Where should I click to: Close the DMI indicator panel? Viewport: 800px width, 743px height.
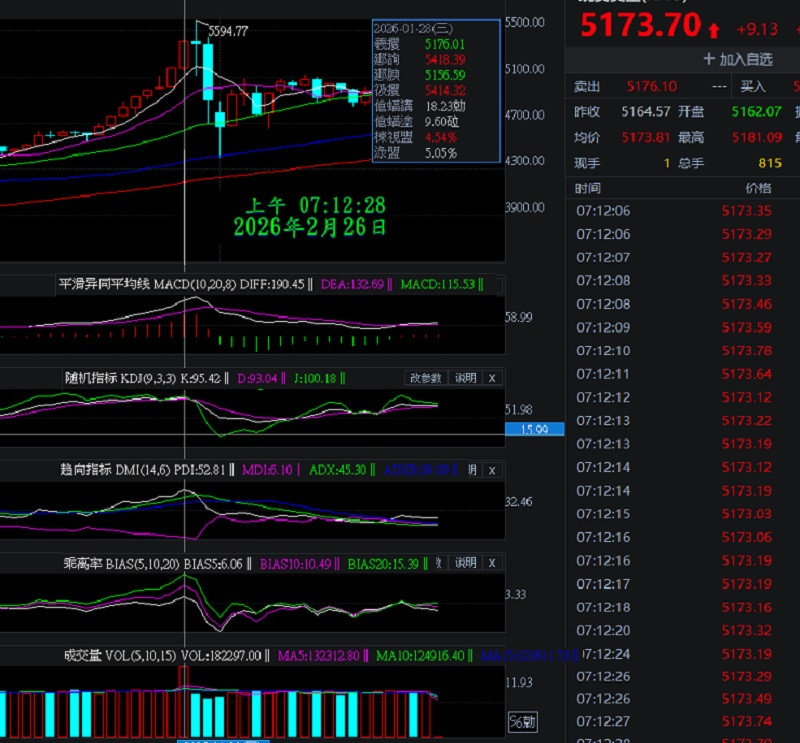click(x=492, y=470)
